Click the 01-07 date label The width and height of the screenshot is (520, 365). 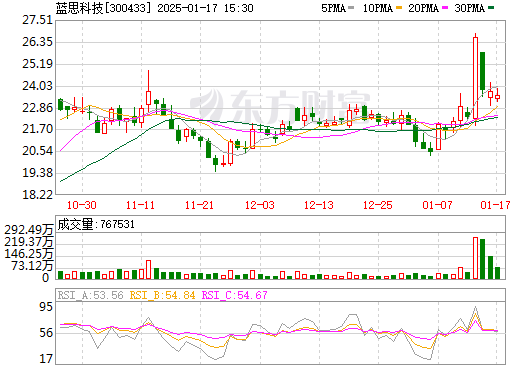[437, 205]
